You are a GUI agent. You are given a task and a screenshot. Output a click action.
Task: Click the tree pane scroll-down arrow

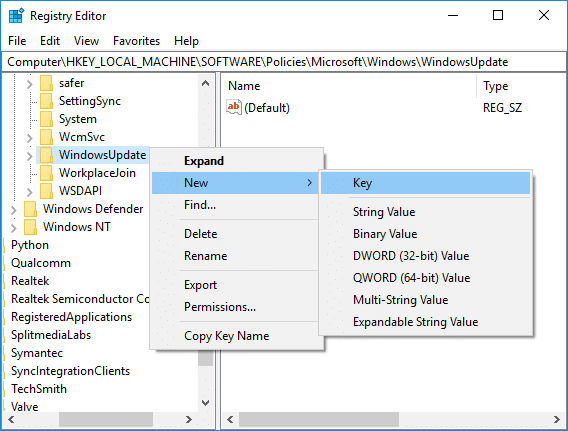[205, 403]
